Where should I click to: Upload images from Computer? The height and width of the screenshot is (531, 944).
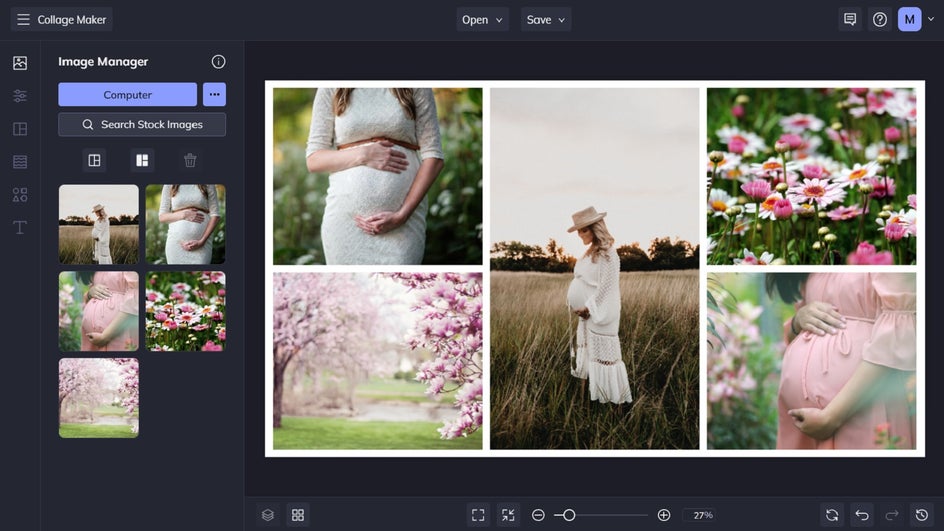tap(128, 95)
